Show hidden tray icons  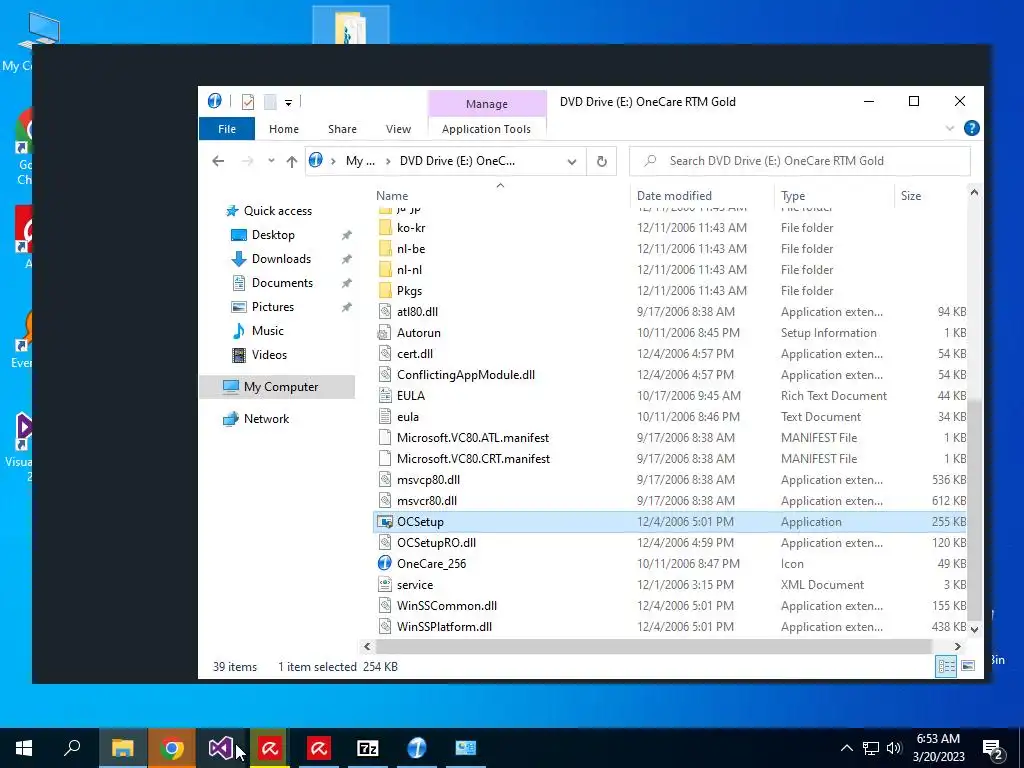coord(846,748)
